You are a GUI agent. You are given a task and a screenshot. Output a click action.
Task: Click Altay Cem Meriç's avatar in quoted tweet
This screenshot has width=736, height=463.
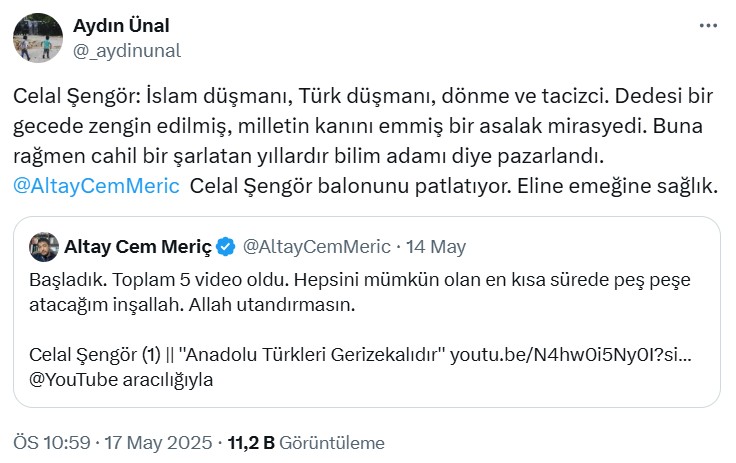tap(41, 246)
